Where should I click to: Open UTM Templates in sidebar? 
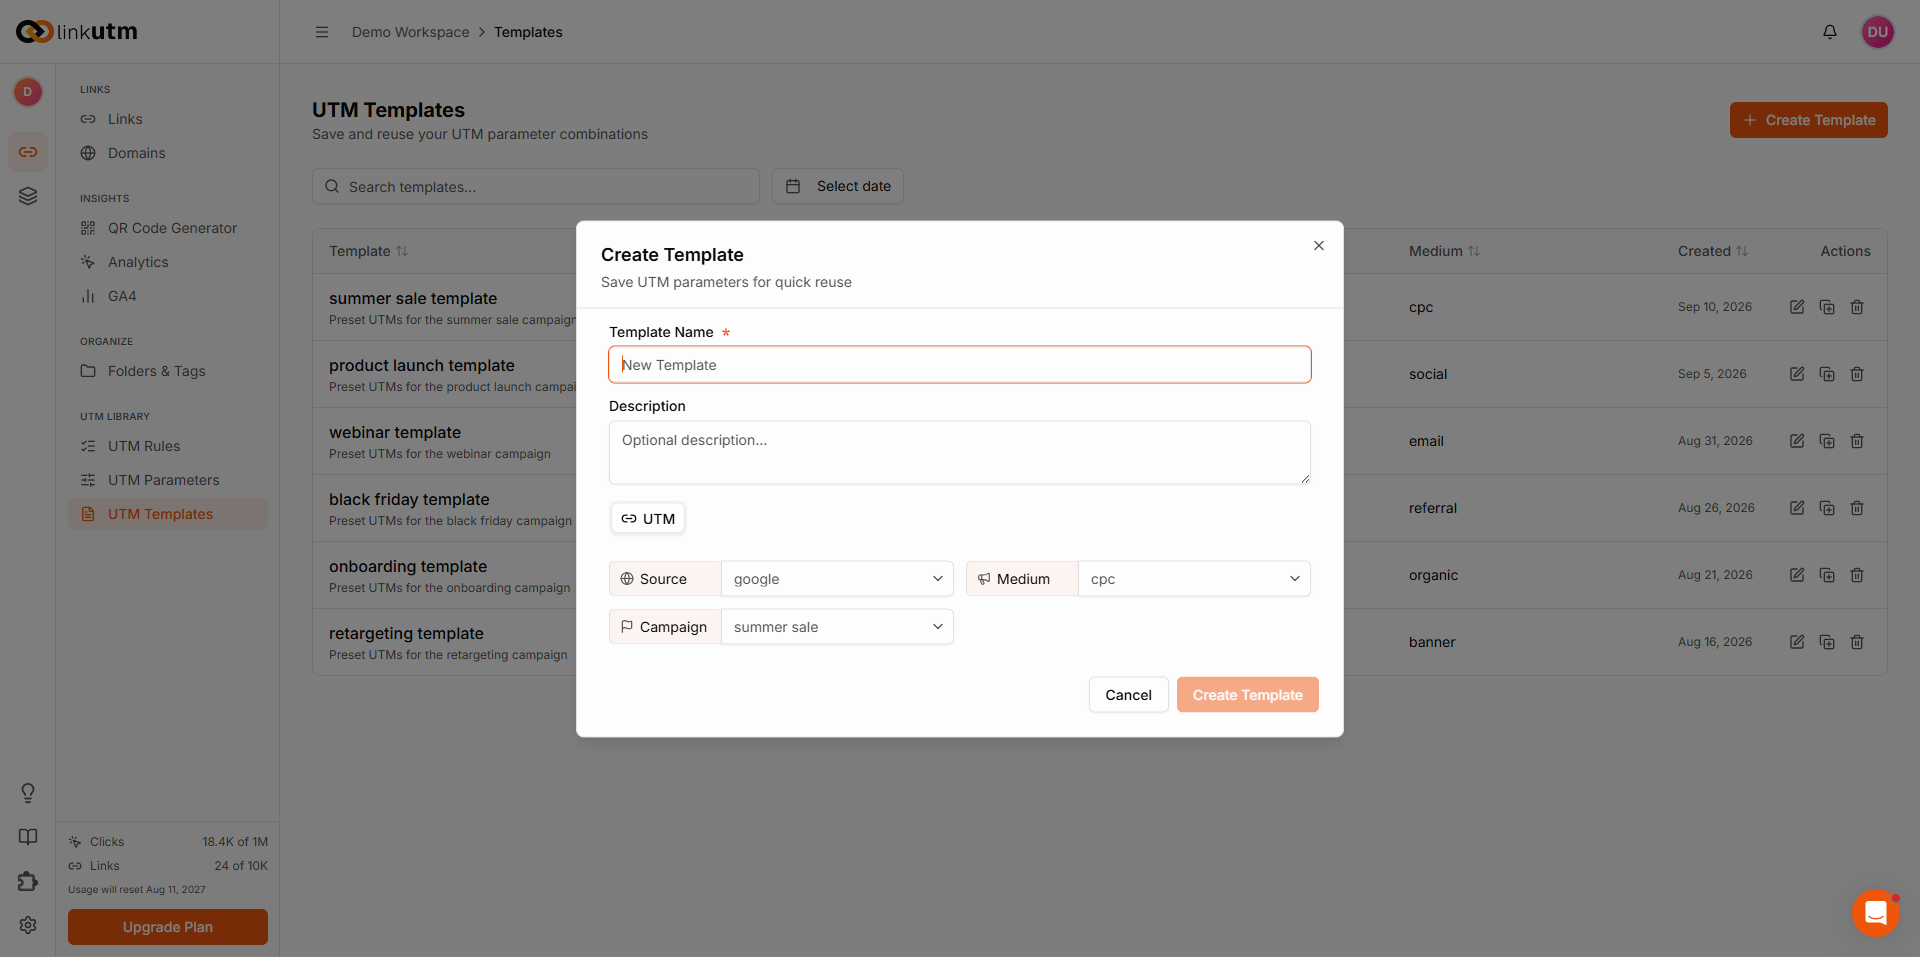[x=168, y=514]
